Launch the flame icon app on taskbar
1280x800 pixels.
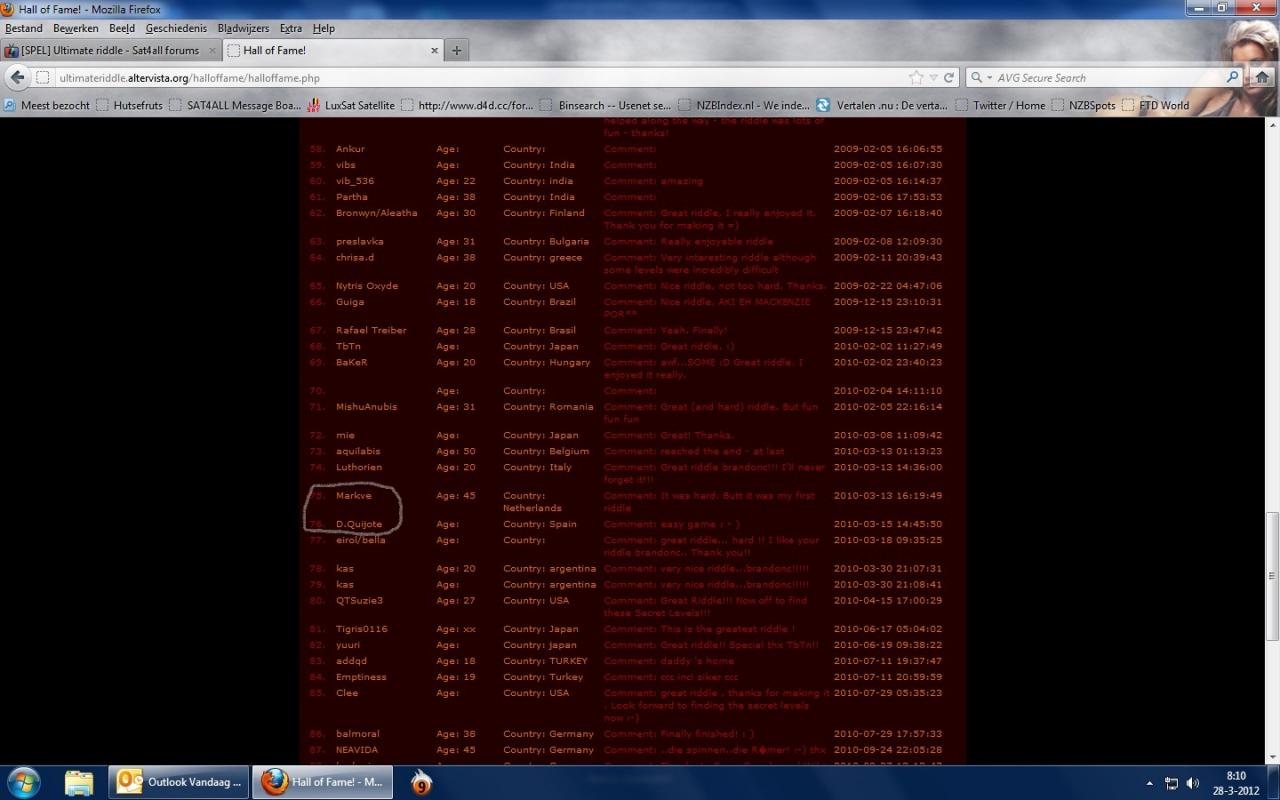(x=422, y=781)
